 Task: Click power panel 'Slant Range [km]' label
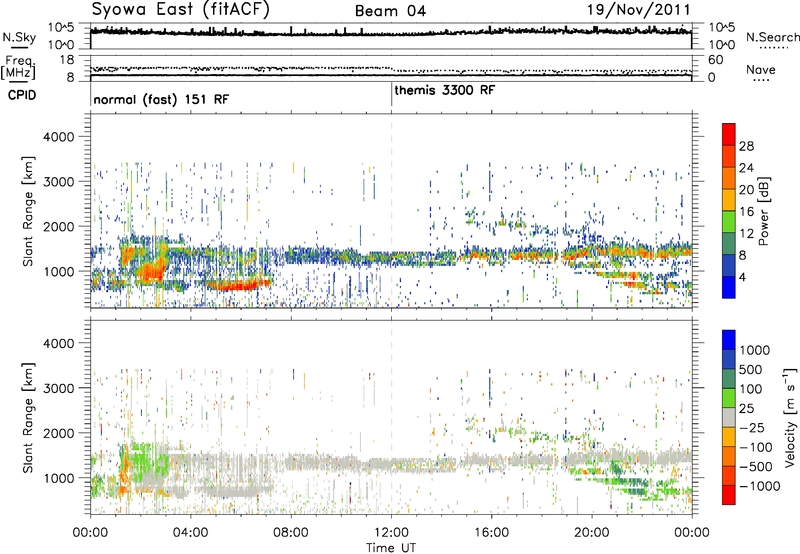click(x=28, y=211)
